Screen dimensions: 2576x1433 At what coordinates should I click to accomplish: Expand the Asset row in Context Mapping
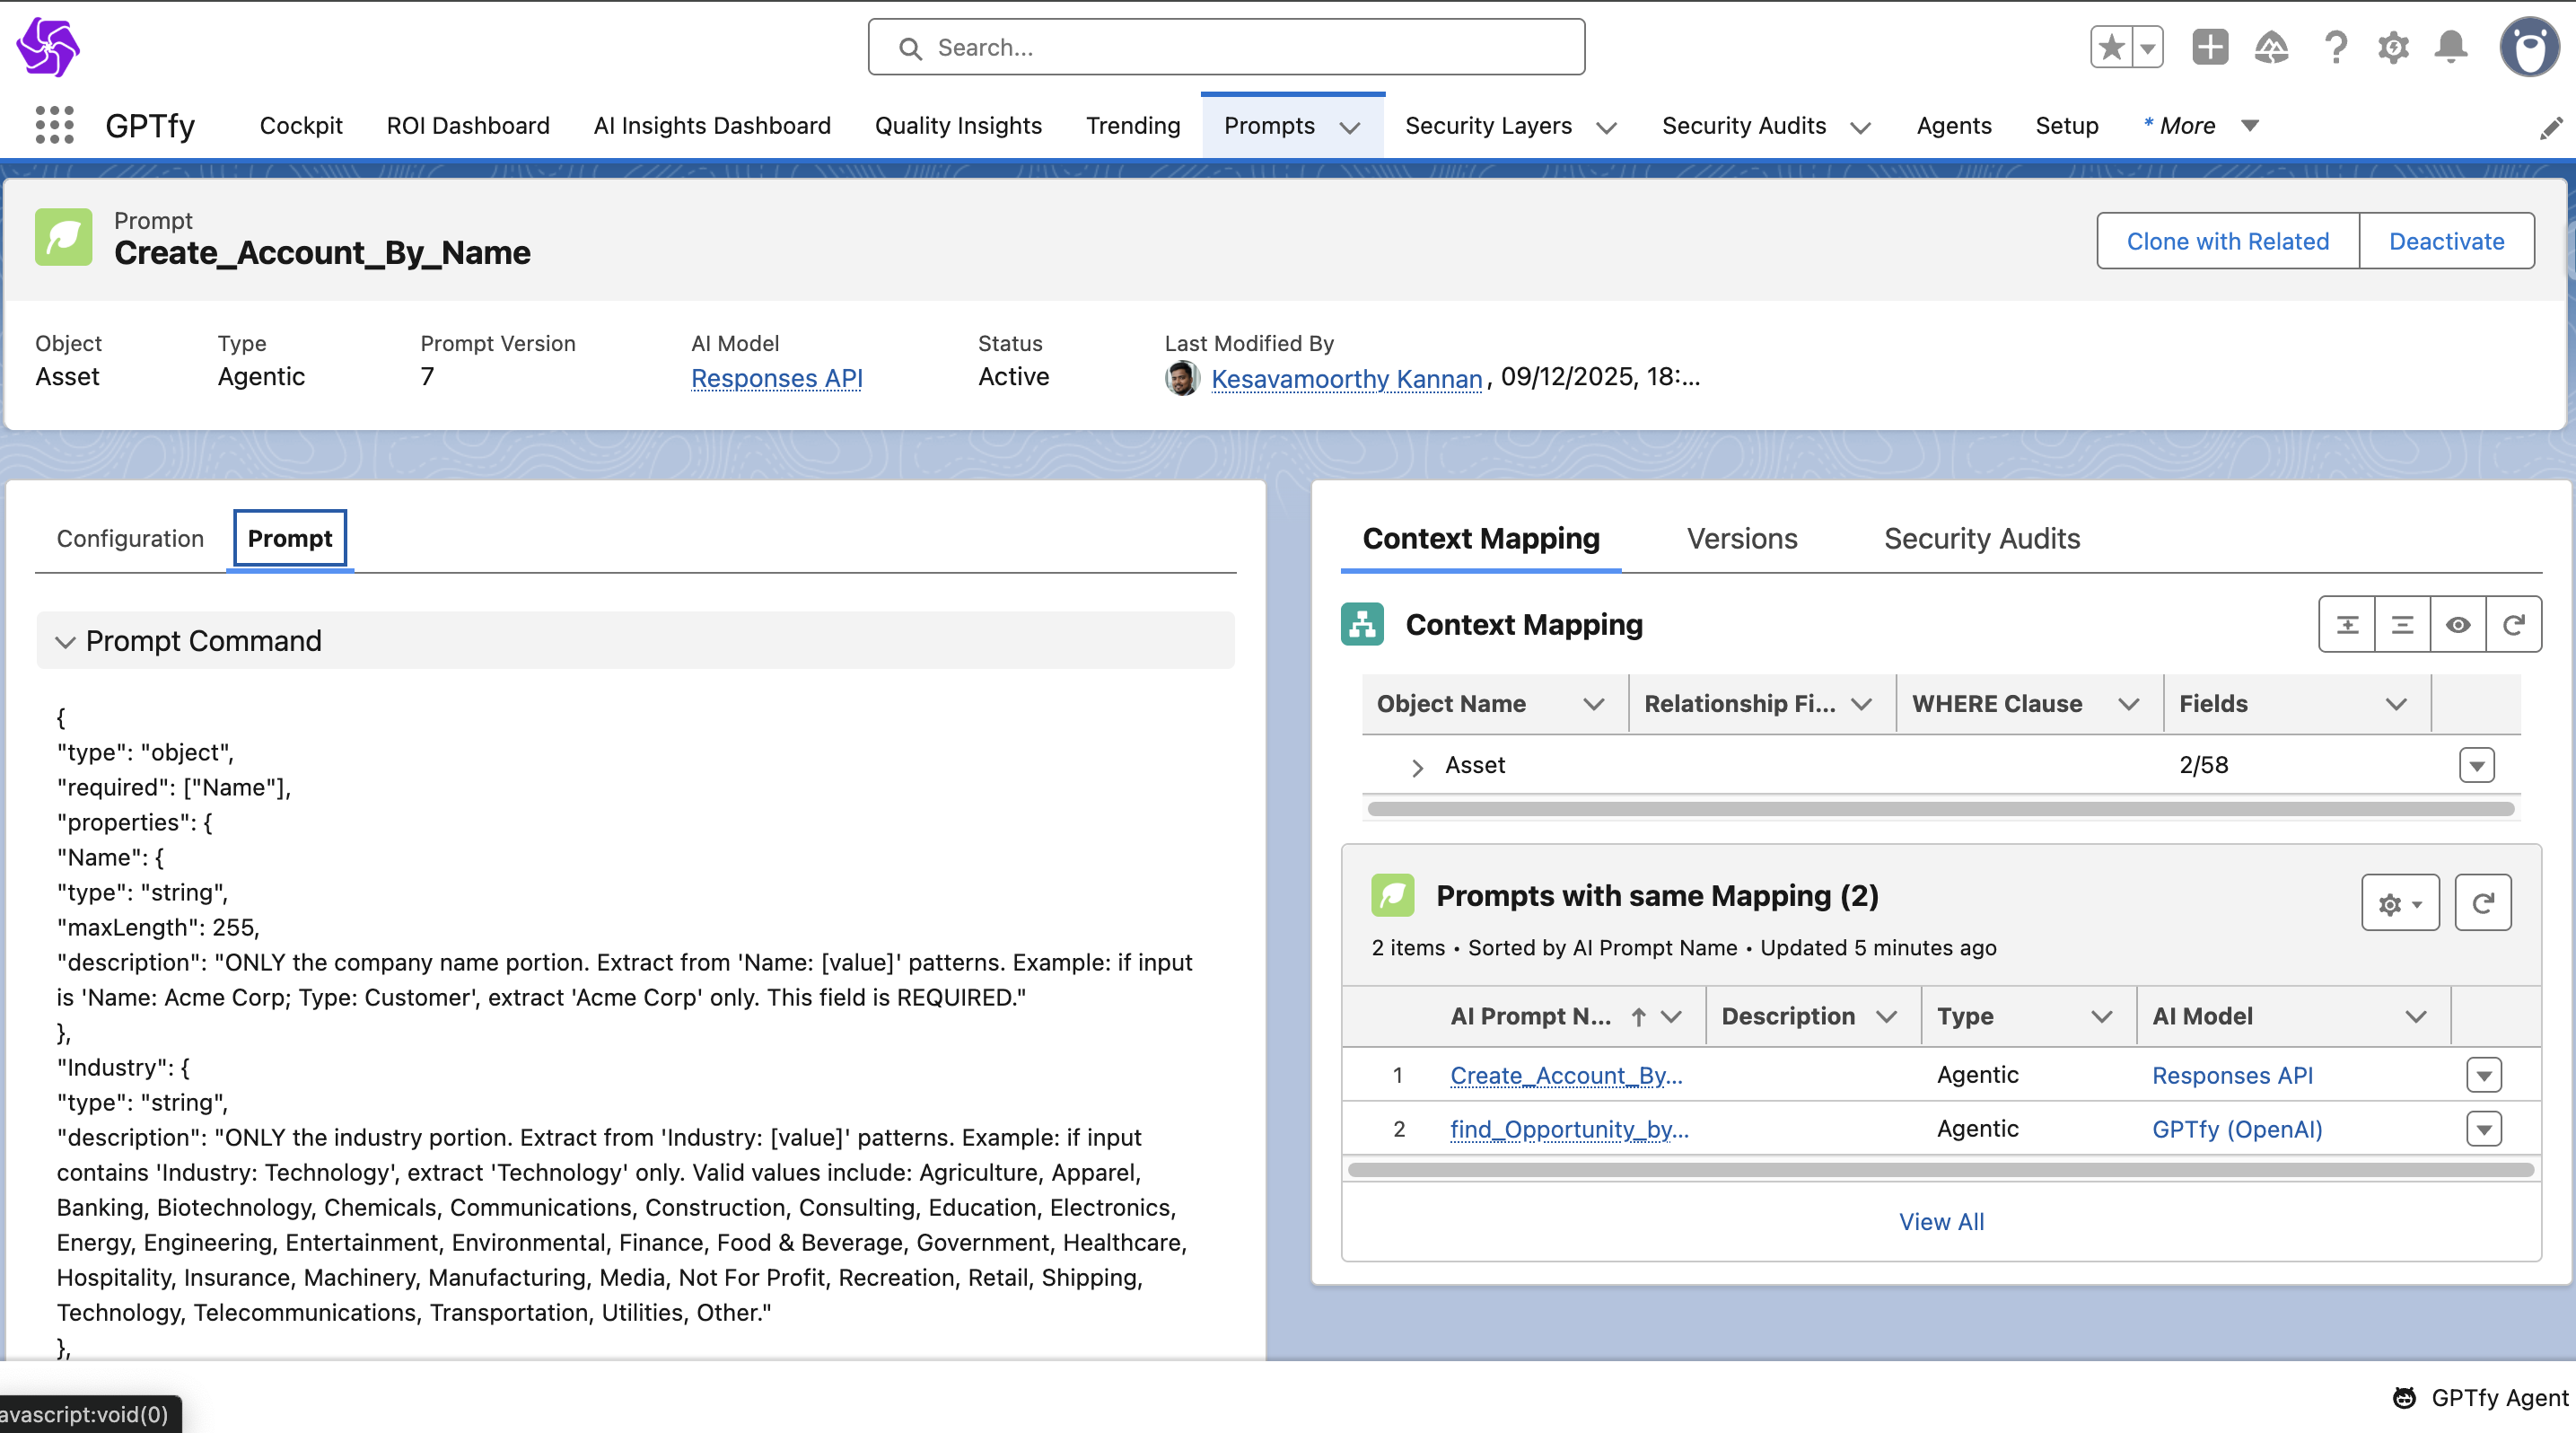(1416, 767)
